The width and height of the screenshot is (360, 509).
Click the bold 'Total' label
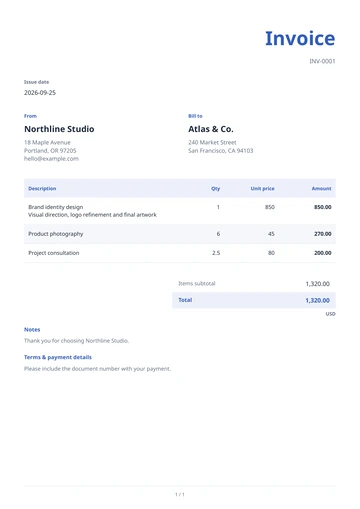(185, 300)
